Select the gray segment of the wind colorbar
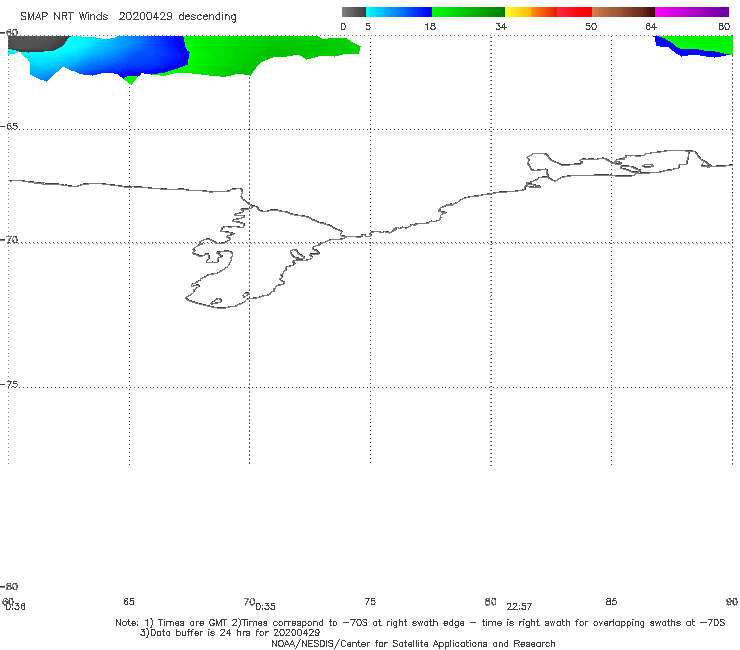This screenshot has height=650, width=740. [x=354, y=12]
